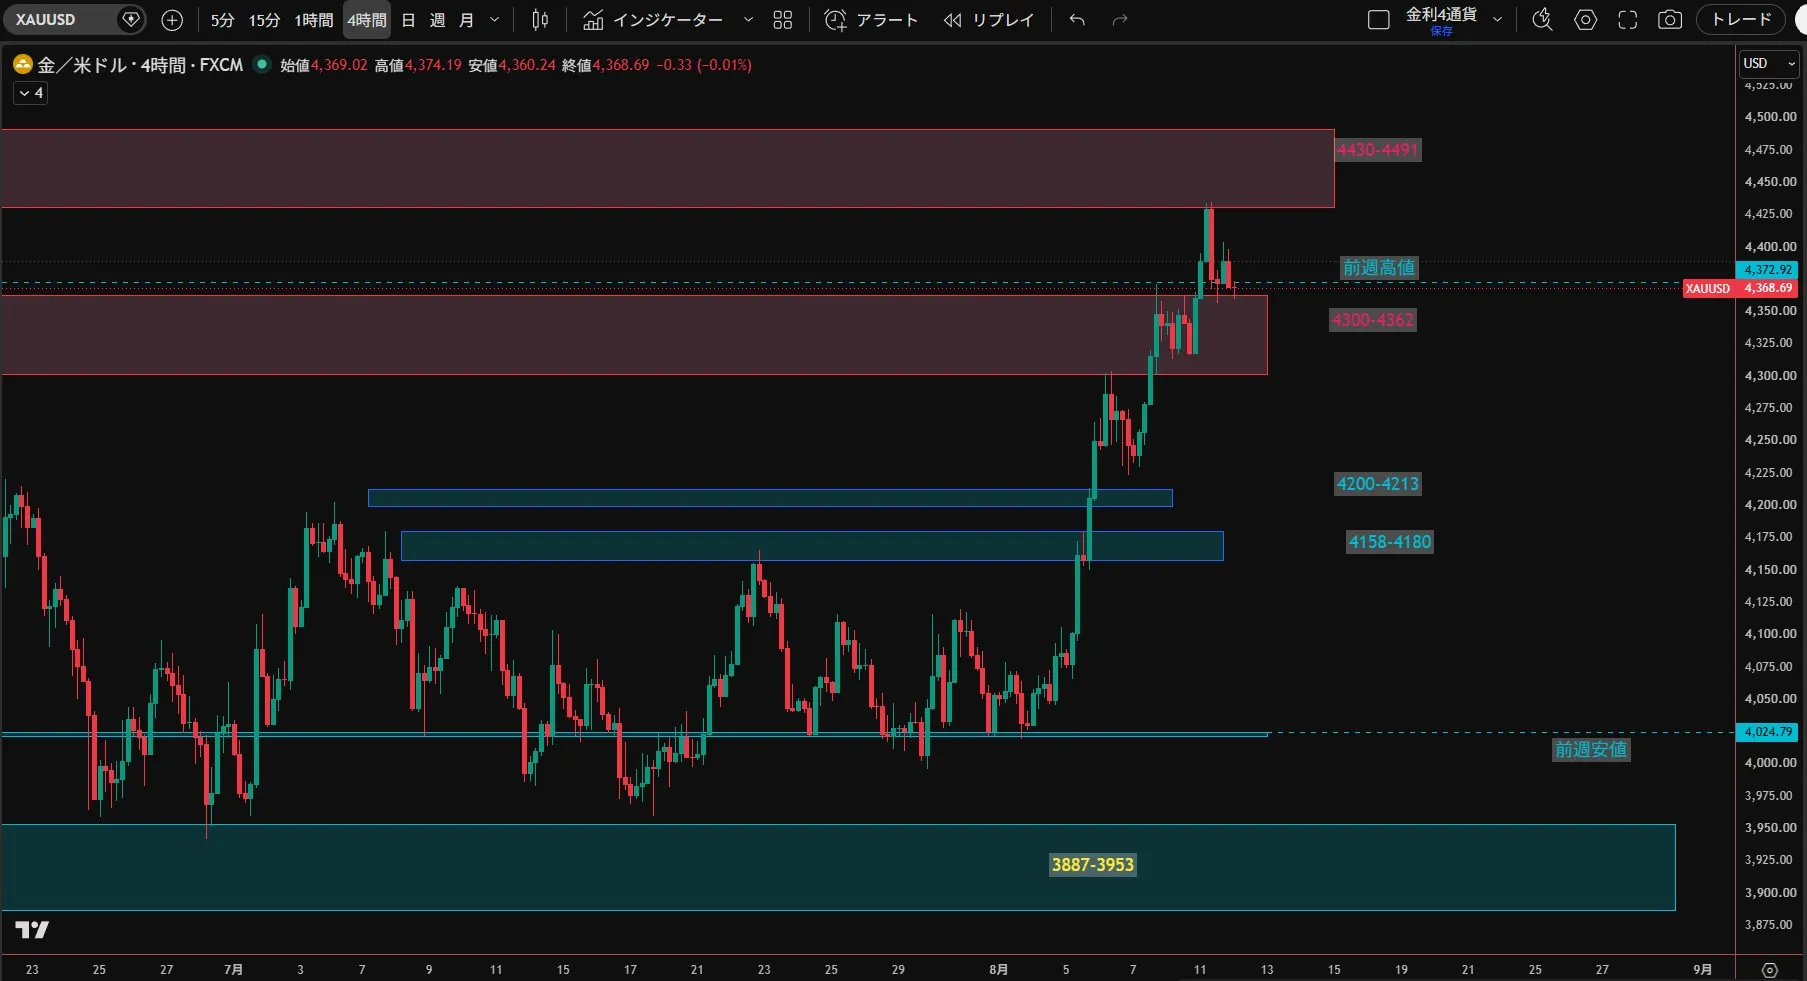Click the add symbol plus icon
Viewport: 1807px width, 981px height.
tap(172, 20)
